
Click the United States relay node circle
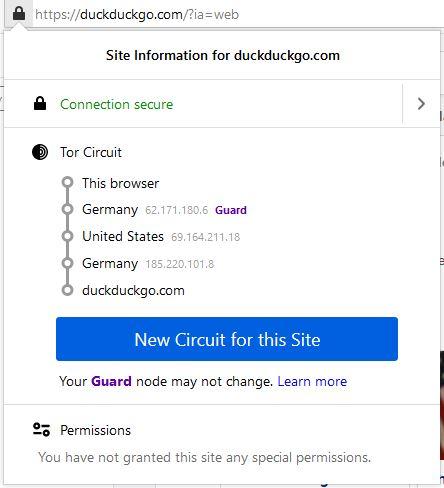click(67, 236)
